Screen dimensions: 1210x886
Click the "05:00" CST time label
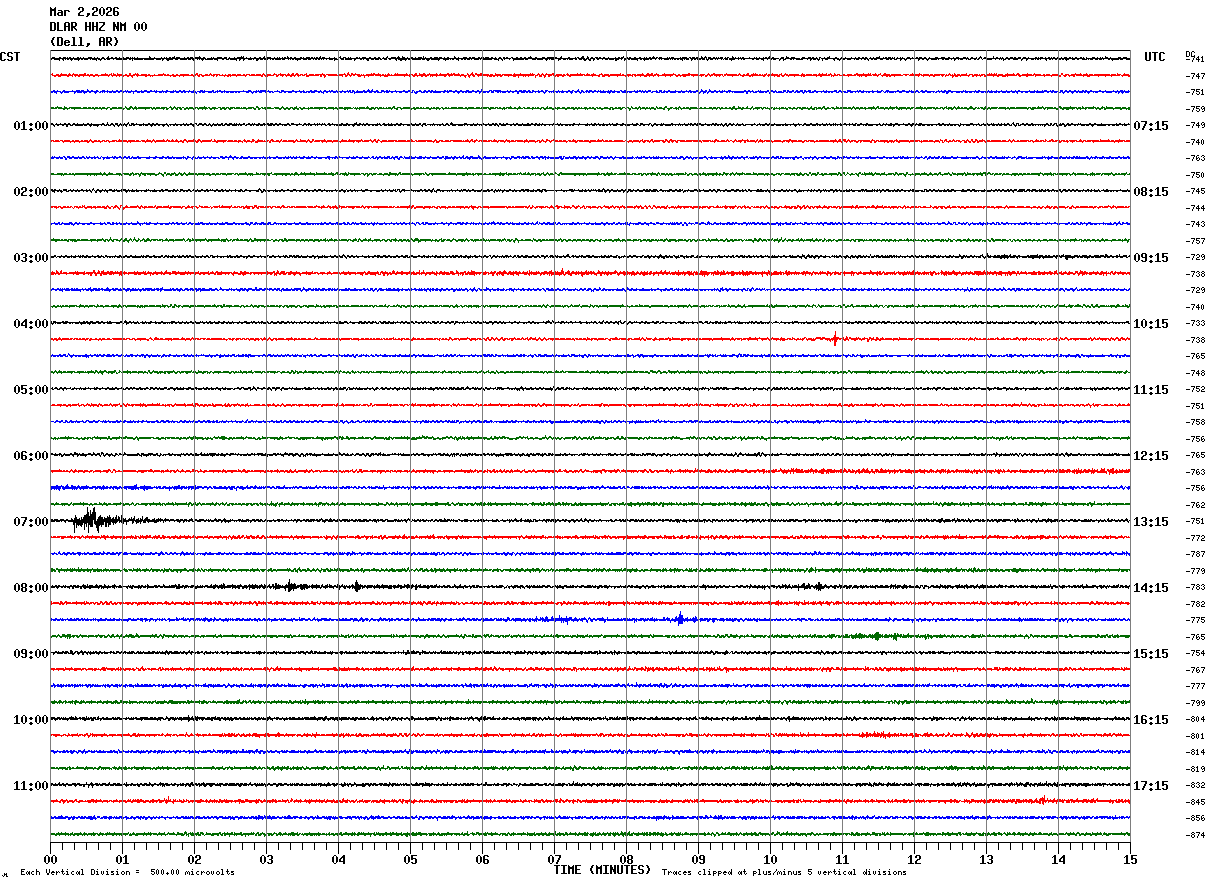tap(31, 390)
